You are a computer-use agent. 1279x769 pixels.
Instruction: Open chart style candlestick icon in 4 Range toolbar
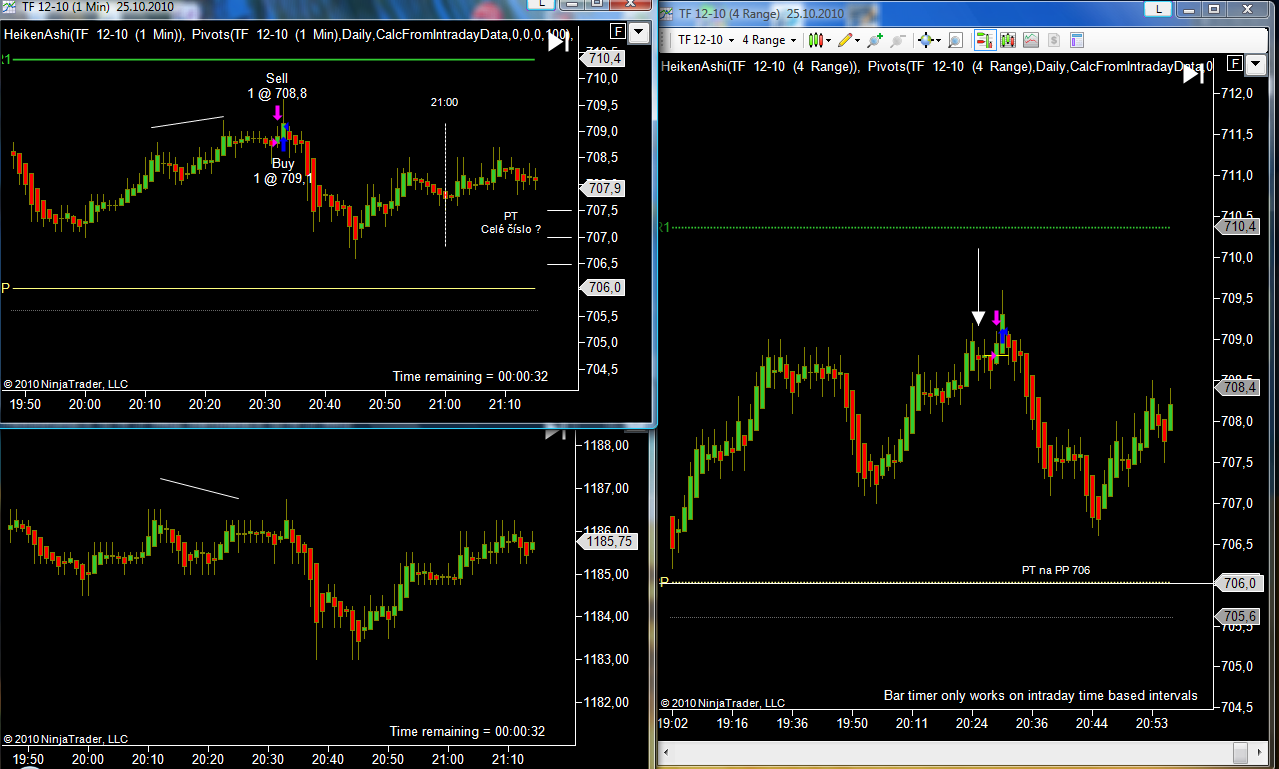tap(815, 40)
